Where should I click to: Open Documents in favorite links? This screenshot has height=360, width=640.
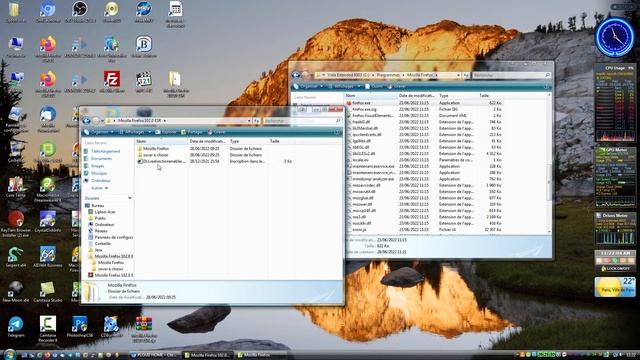coord(98,159)
